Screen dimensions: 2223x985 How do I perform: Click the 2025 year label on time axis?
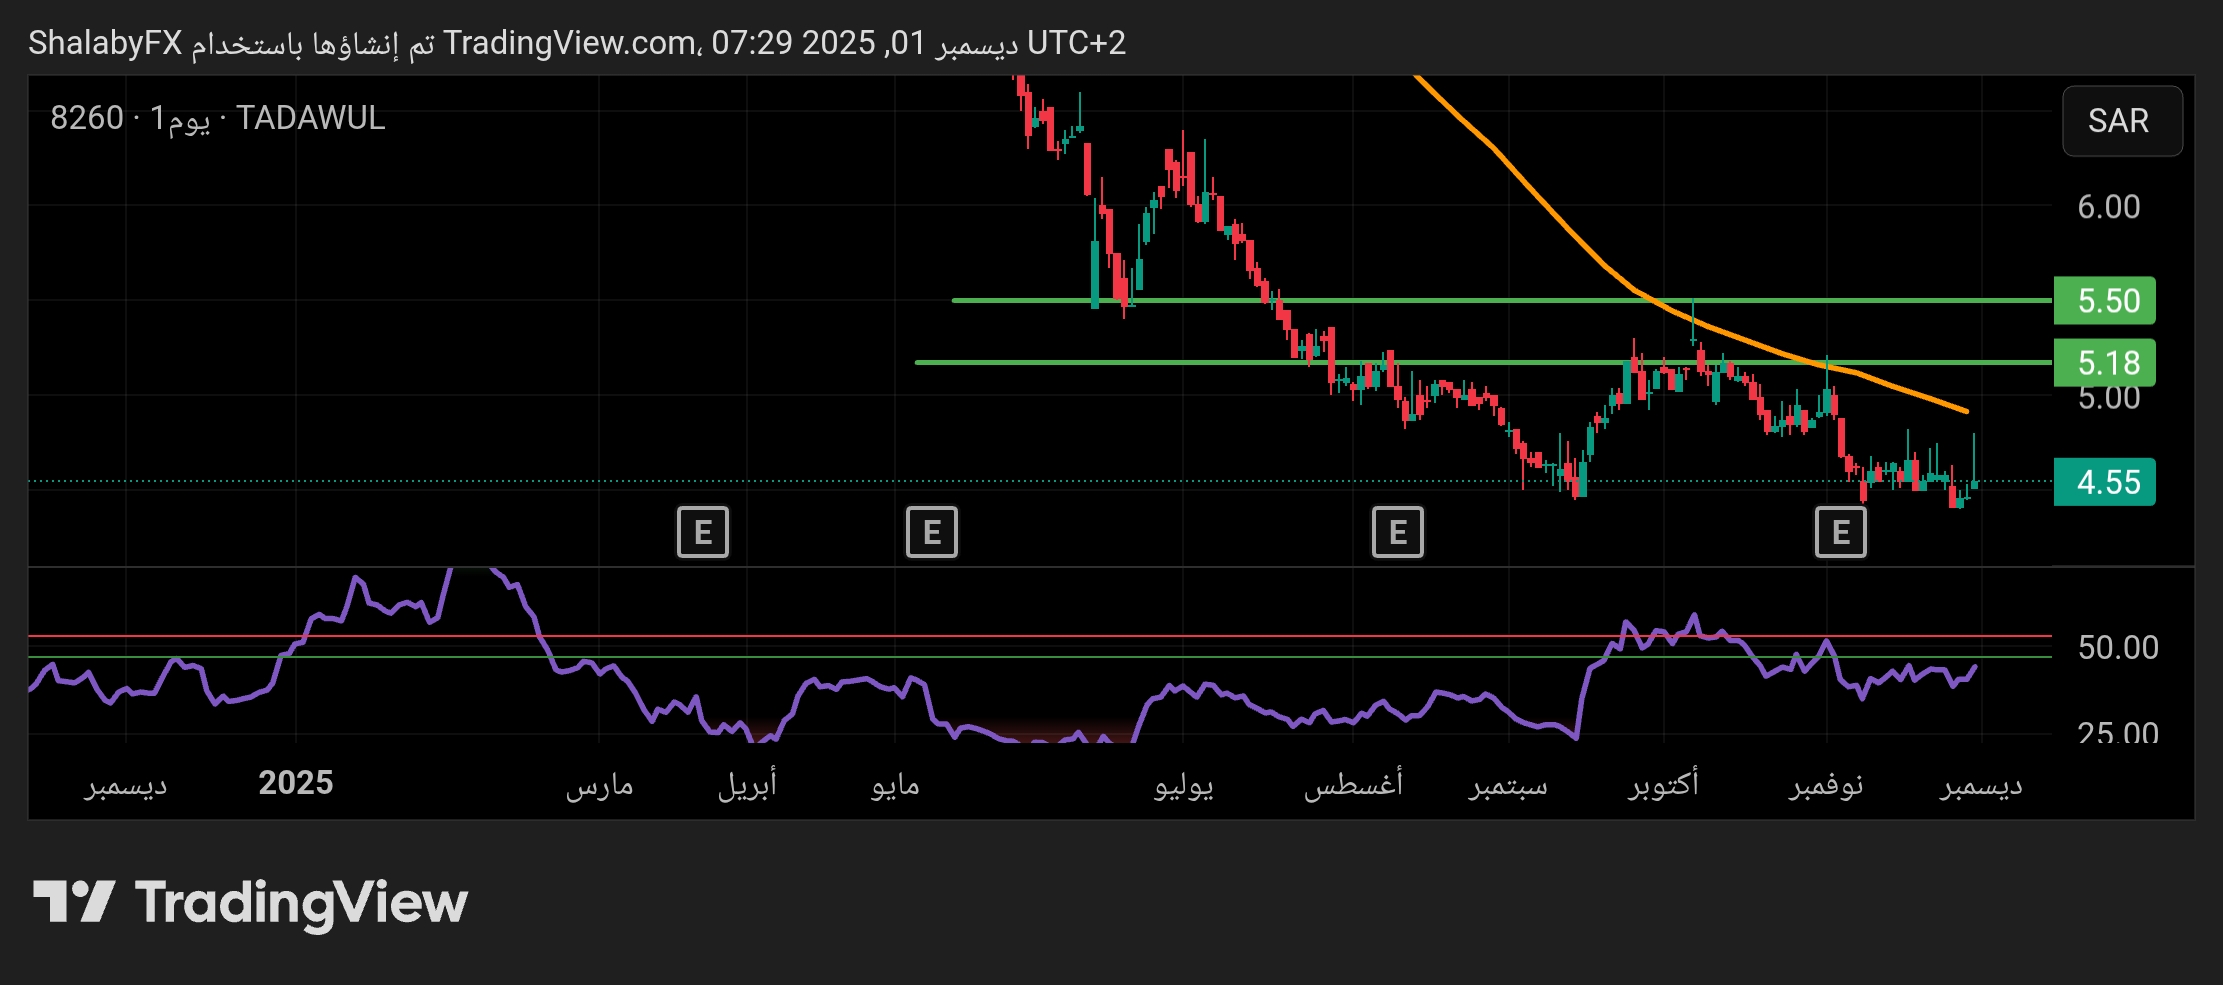[295, 783]
